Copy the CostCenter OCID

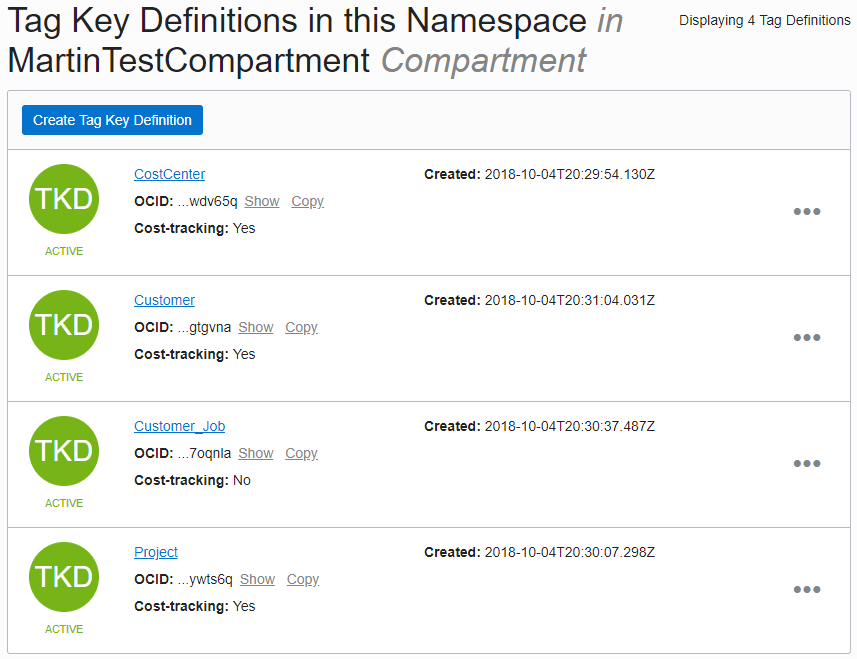(x=307, y=201)
